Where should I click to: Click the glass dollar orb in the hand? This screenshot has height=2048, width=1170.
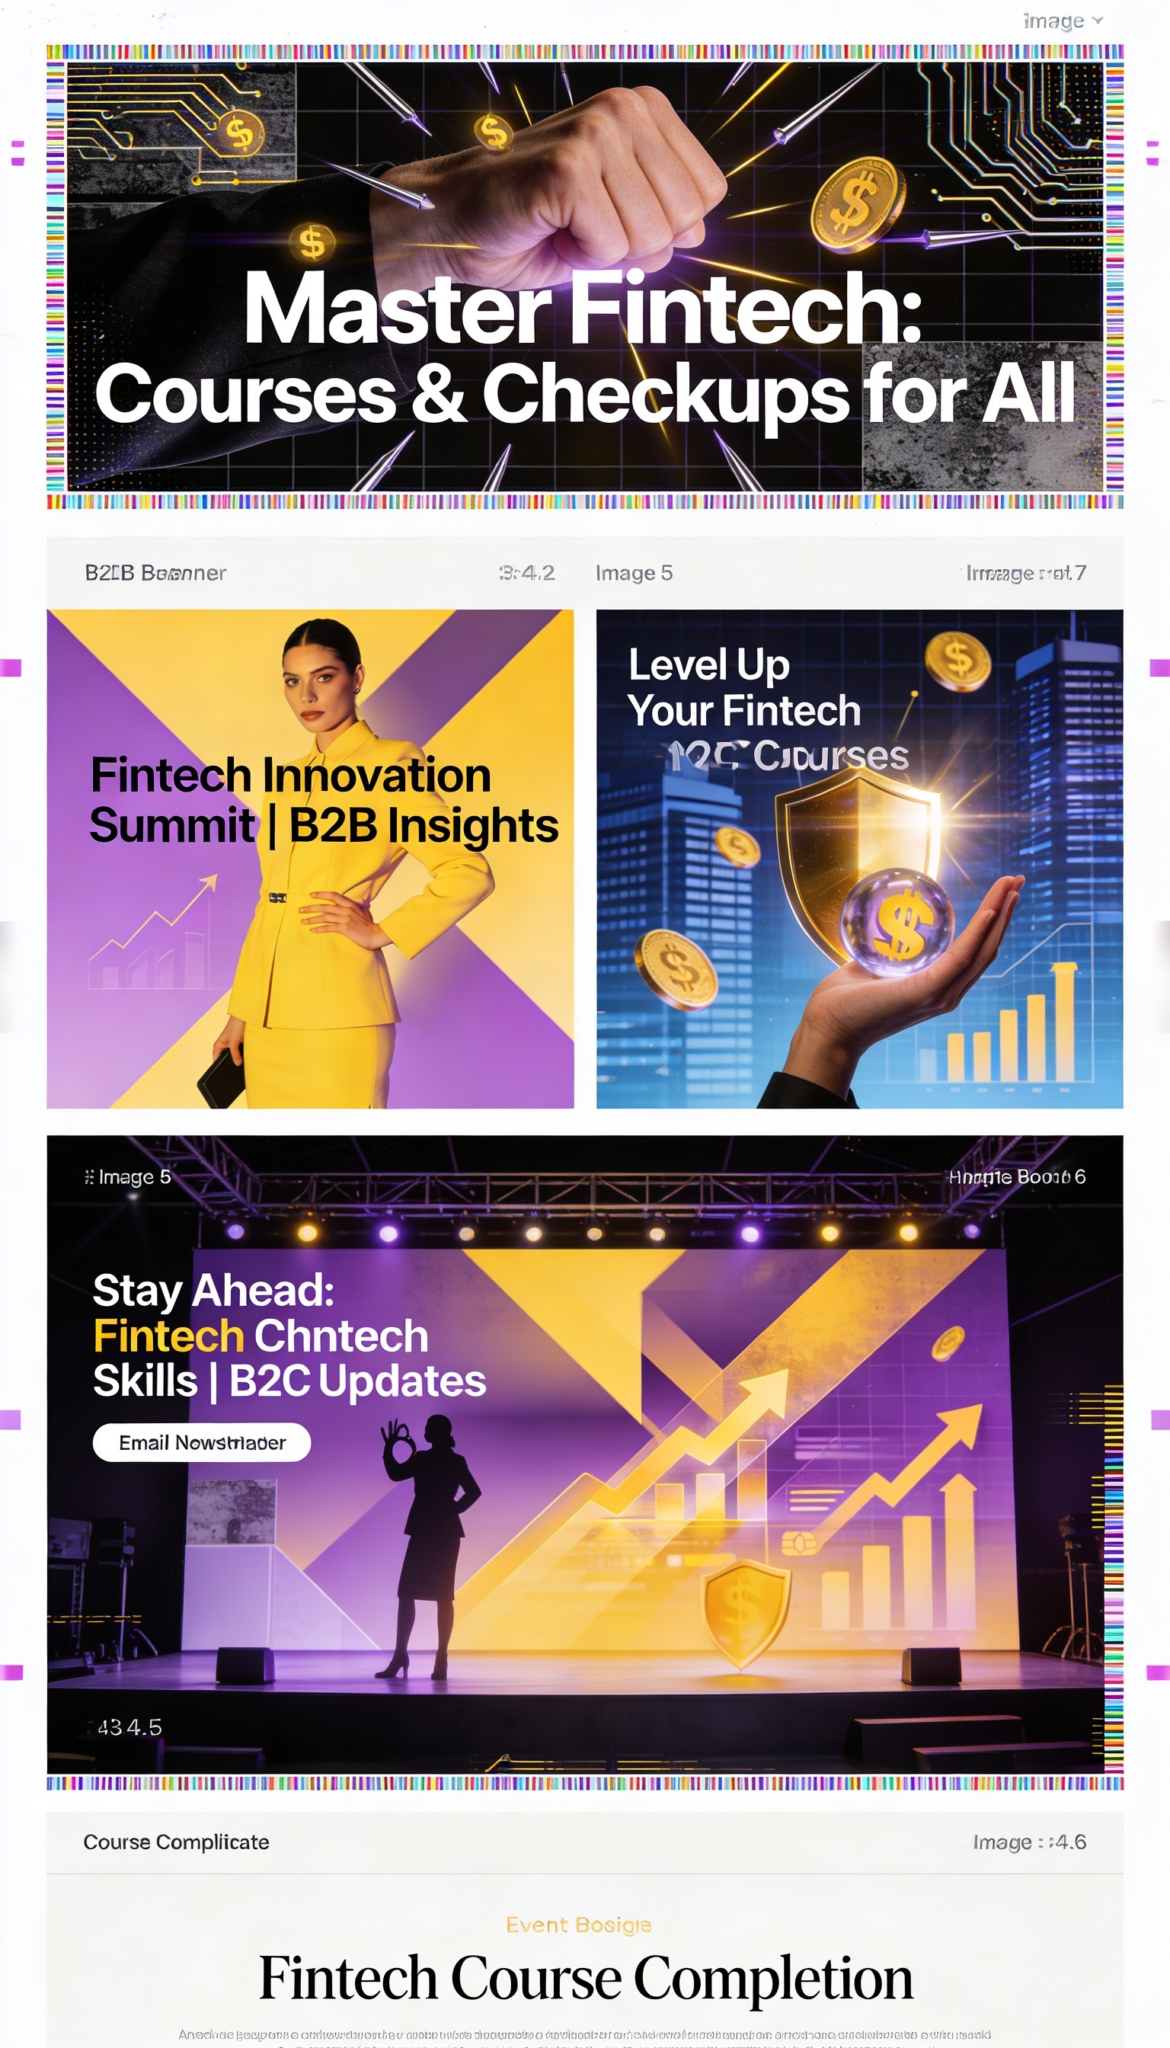[897, 918]
